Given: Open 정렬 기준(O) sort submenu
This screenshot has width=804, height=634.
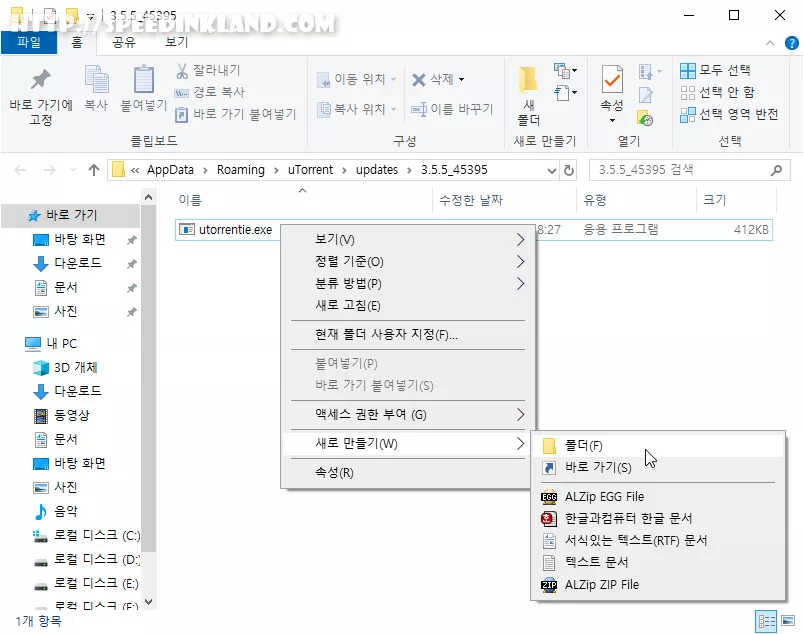Looking at the screenshot, I should [408, 262].
